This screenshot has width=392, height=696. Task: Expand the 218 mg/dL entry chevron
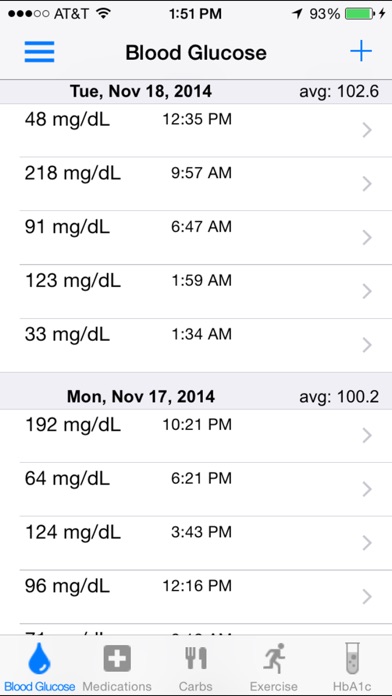coord(367,184)
